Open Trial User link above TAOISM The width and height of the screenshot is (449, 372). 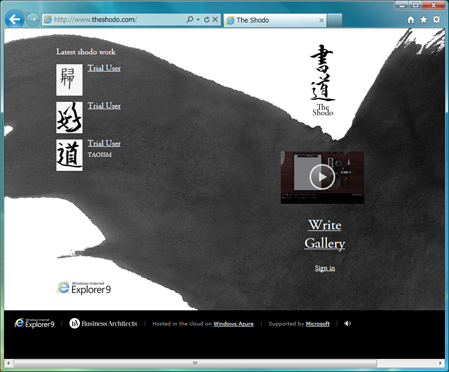tap(104, 143)
